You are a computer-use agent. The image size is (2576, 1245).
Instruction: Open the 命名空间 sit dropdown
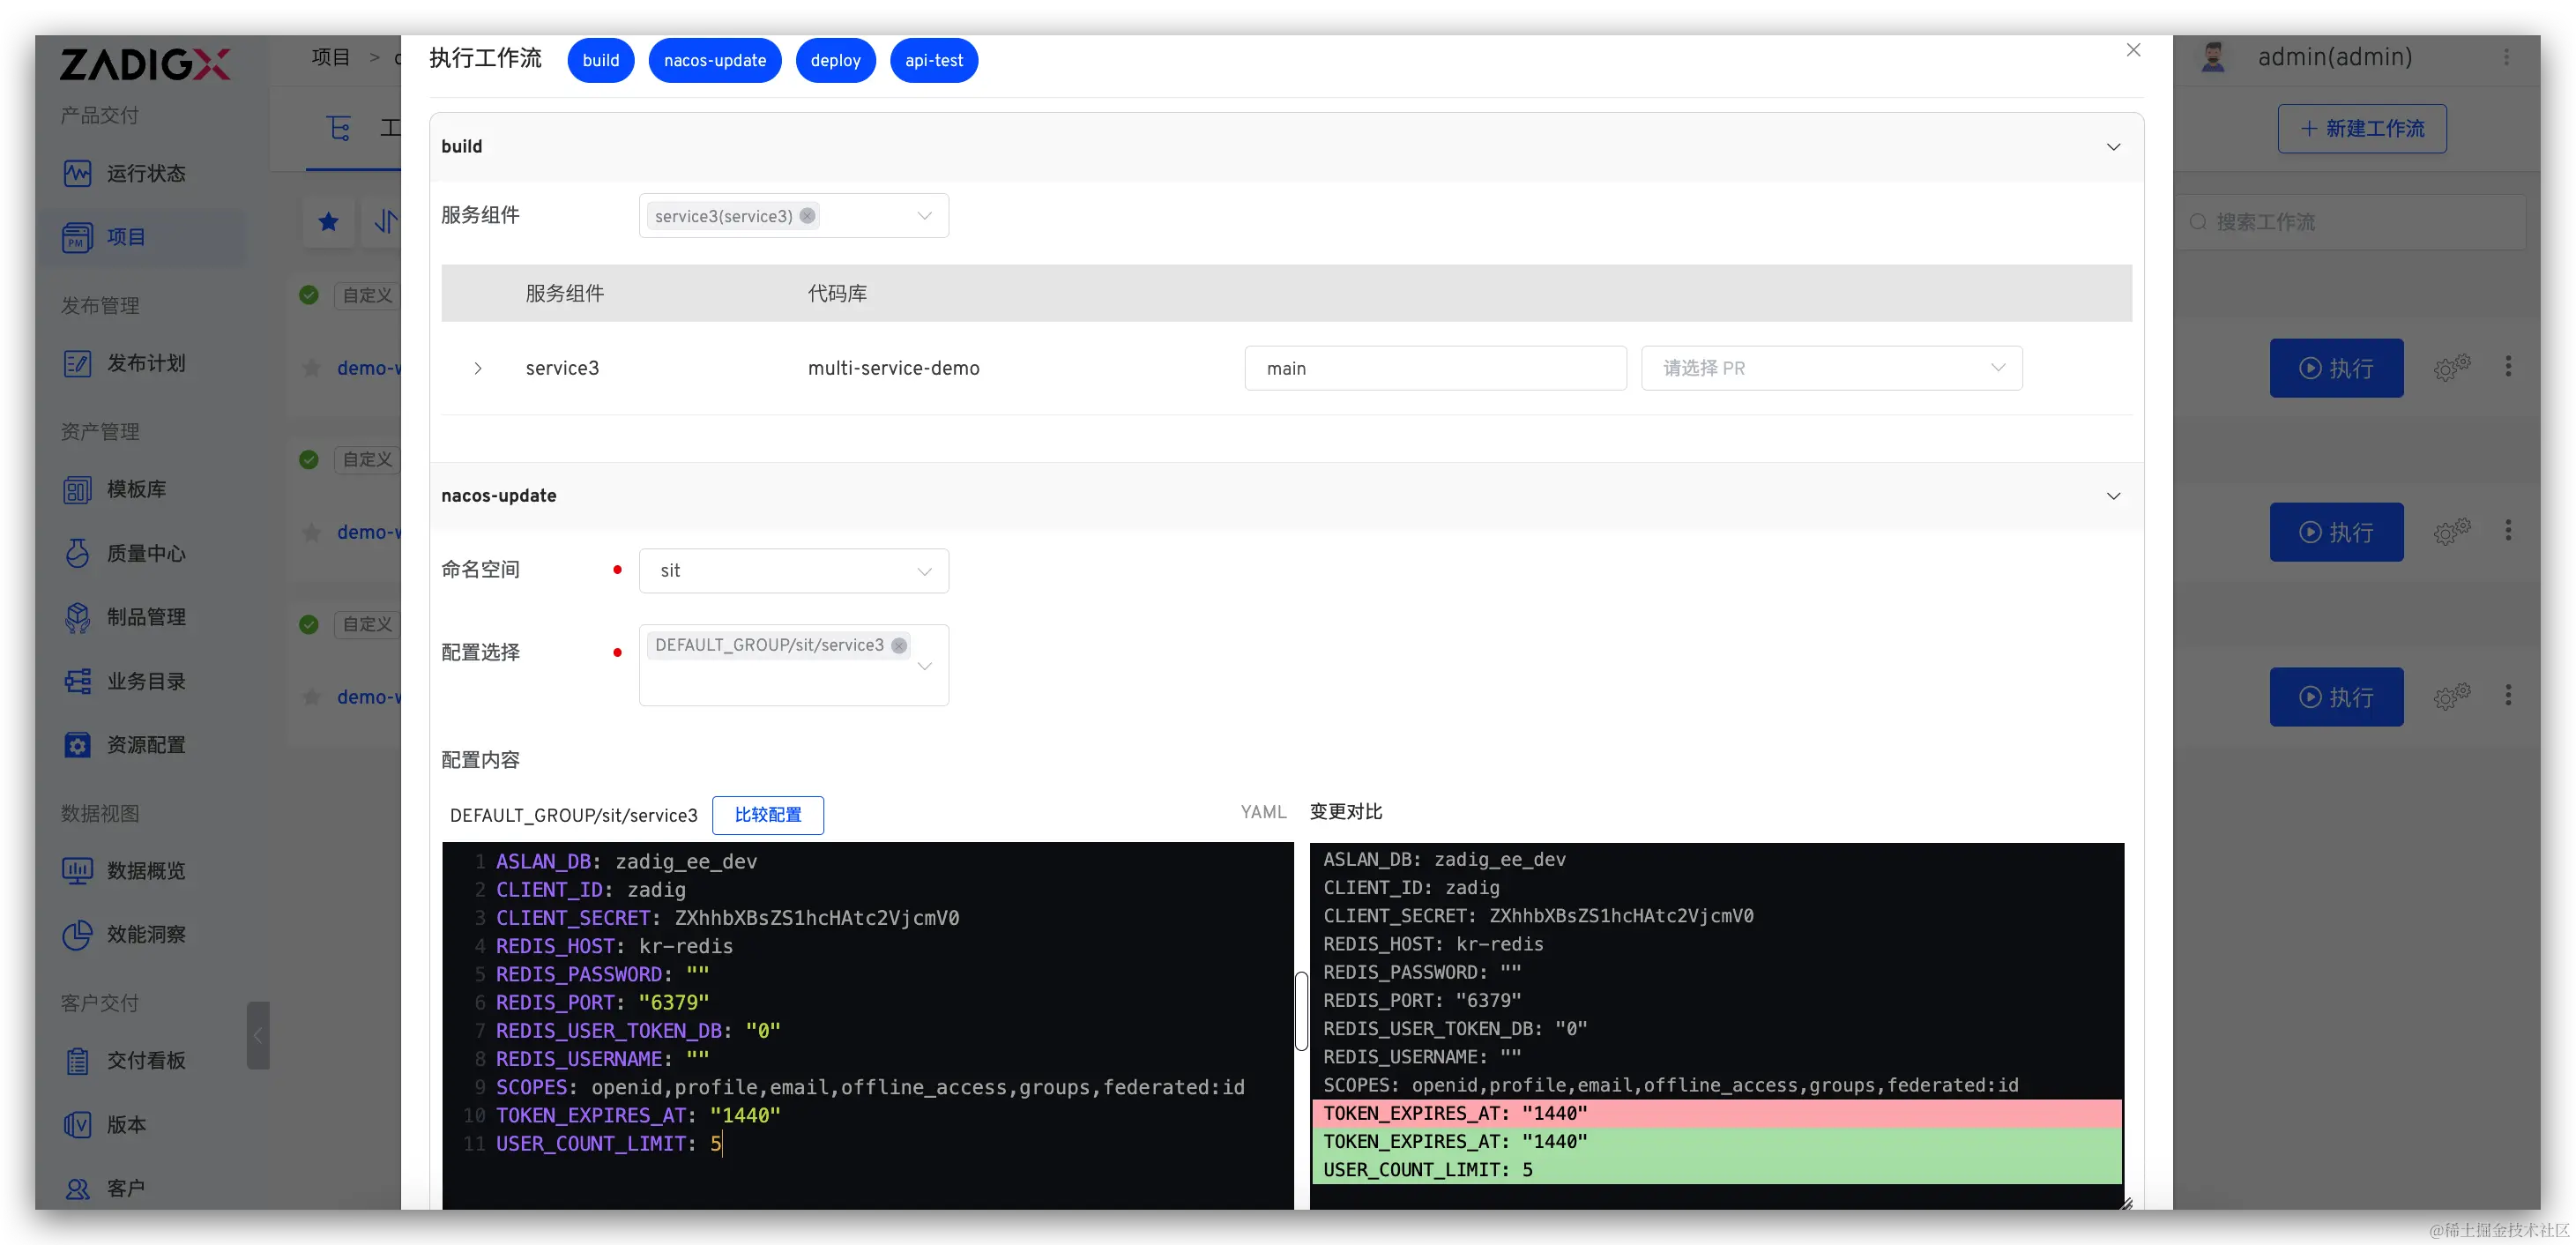tap(793, 571)
